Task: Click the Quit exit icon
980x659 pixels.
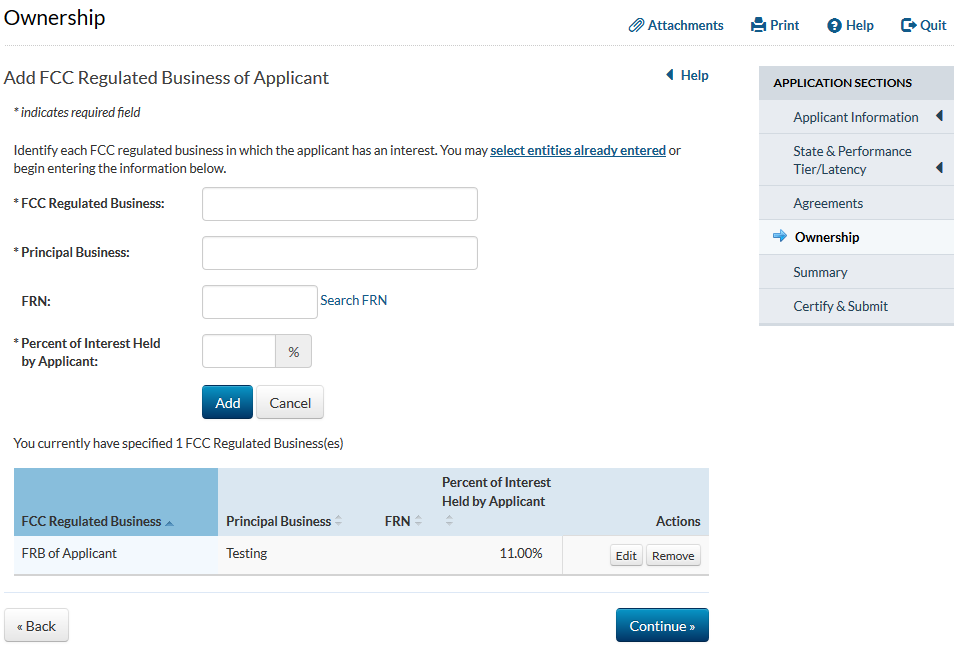Action: point(908,26)
